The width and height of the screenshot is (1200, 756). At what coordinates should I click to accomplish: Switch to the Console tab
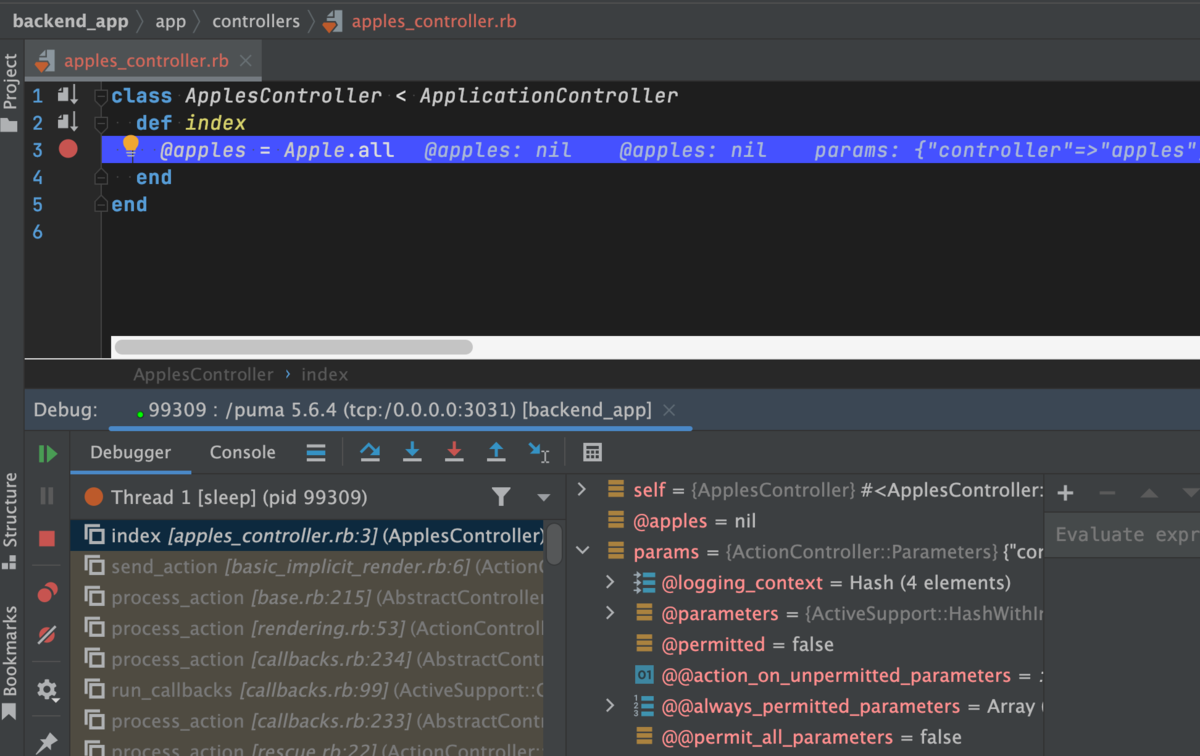pos(243,452)
